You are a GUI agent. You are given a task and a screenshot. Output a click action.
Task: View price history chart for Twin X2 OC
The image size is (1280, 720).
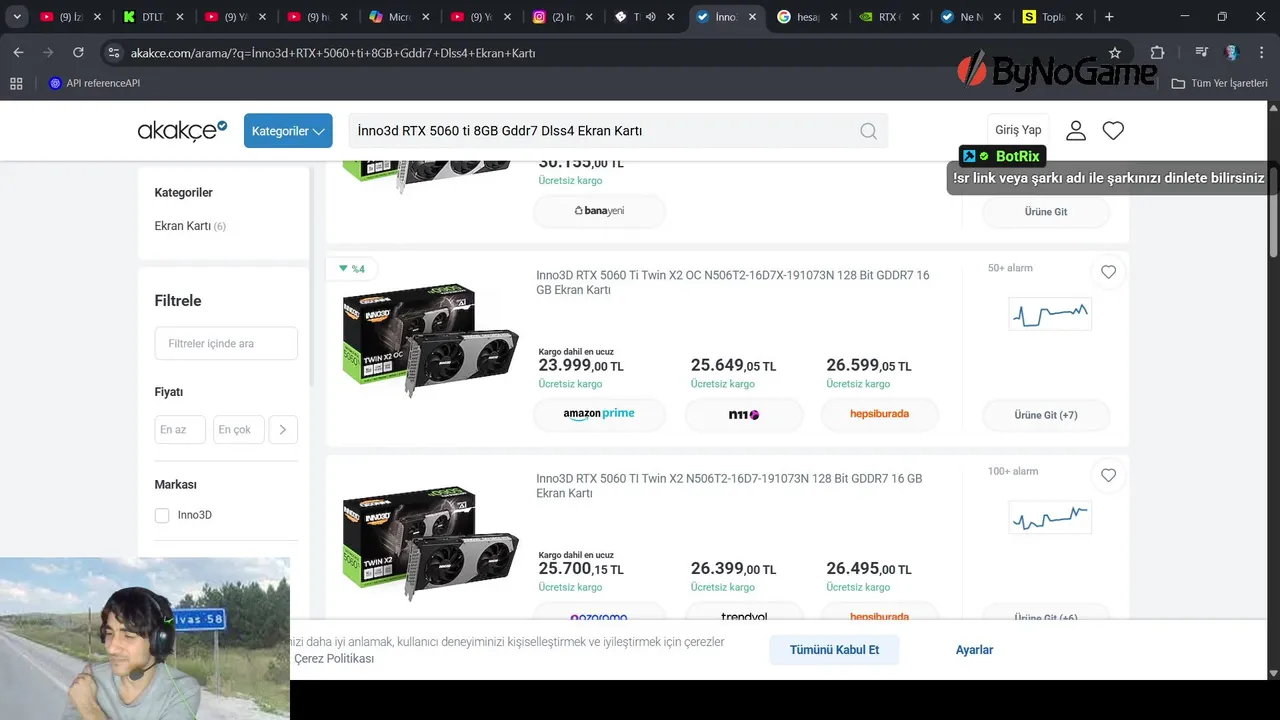click(x=1050, y=314)
